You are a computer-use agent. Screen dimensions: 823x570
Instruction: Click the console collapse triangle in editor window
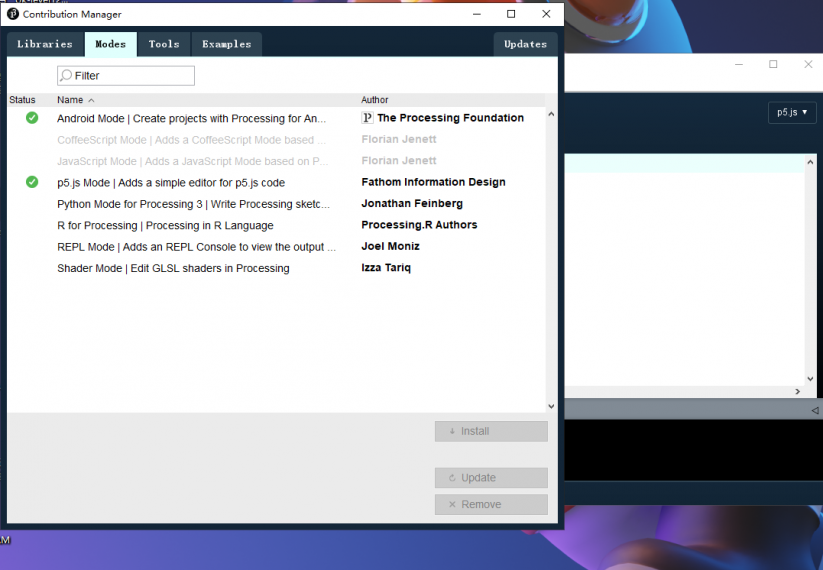(815, 410)
